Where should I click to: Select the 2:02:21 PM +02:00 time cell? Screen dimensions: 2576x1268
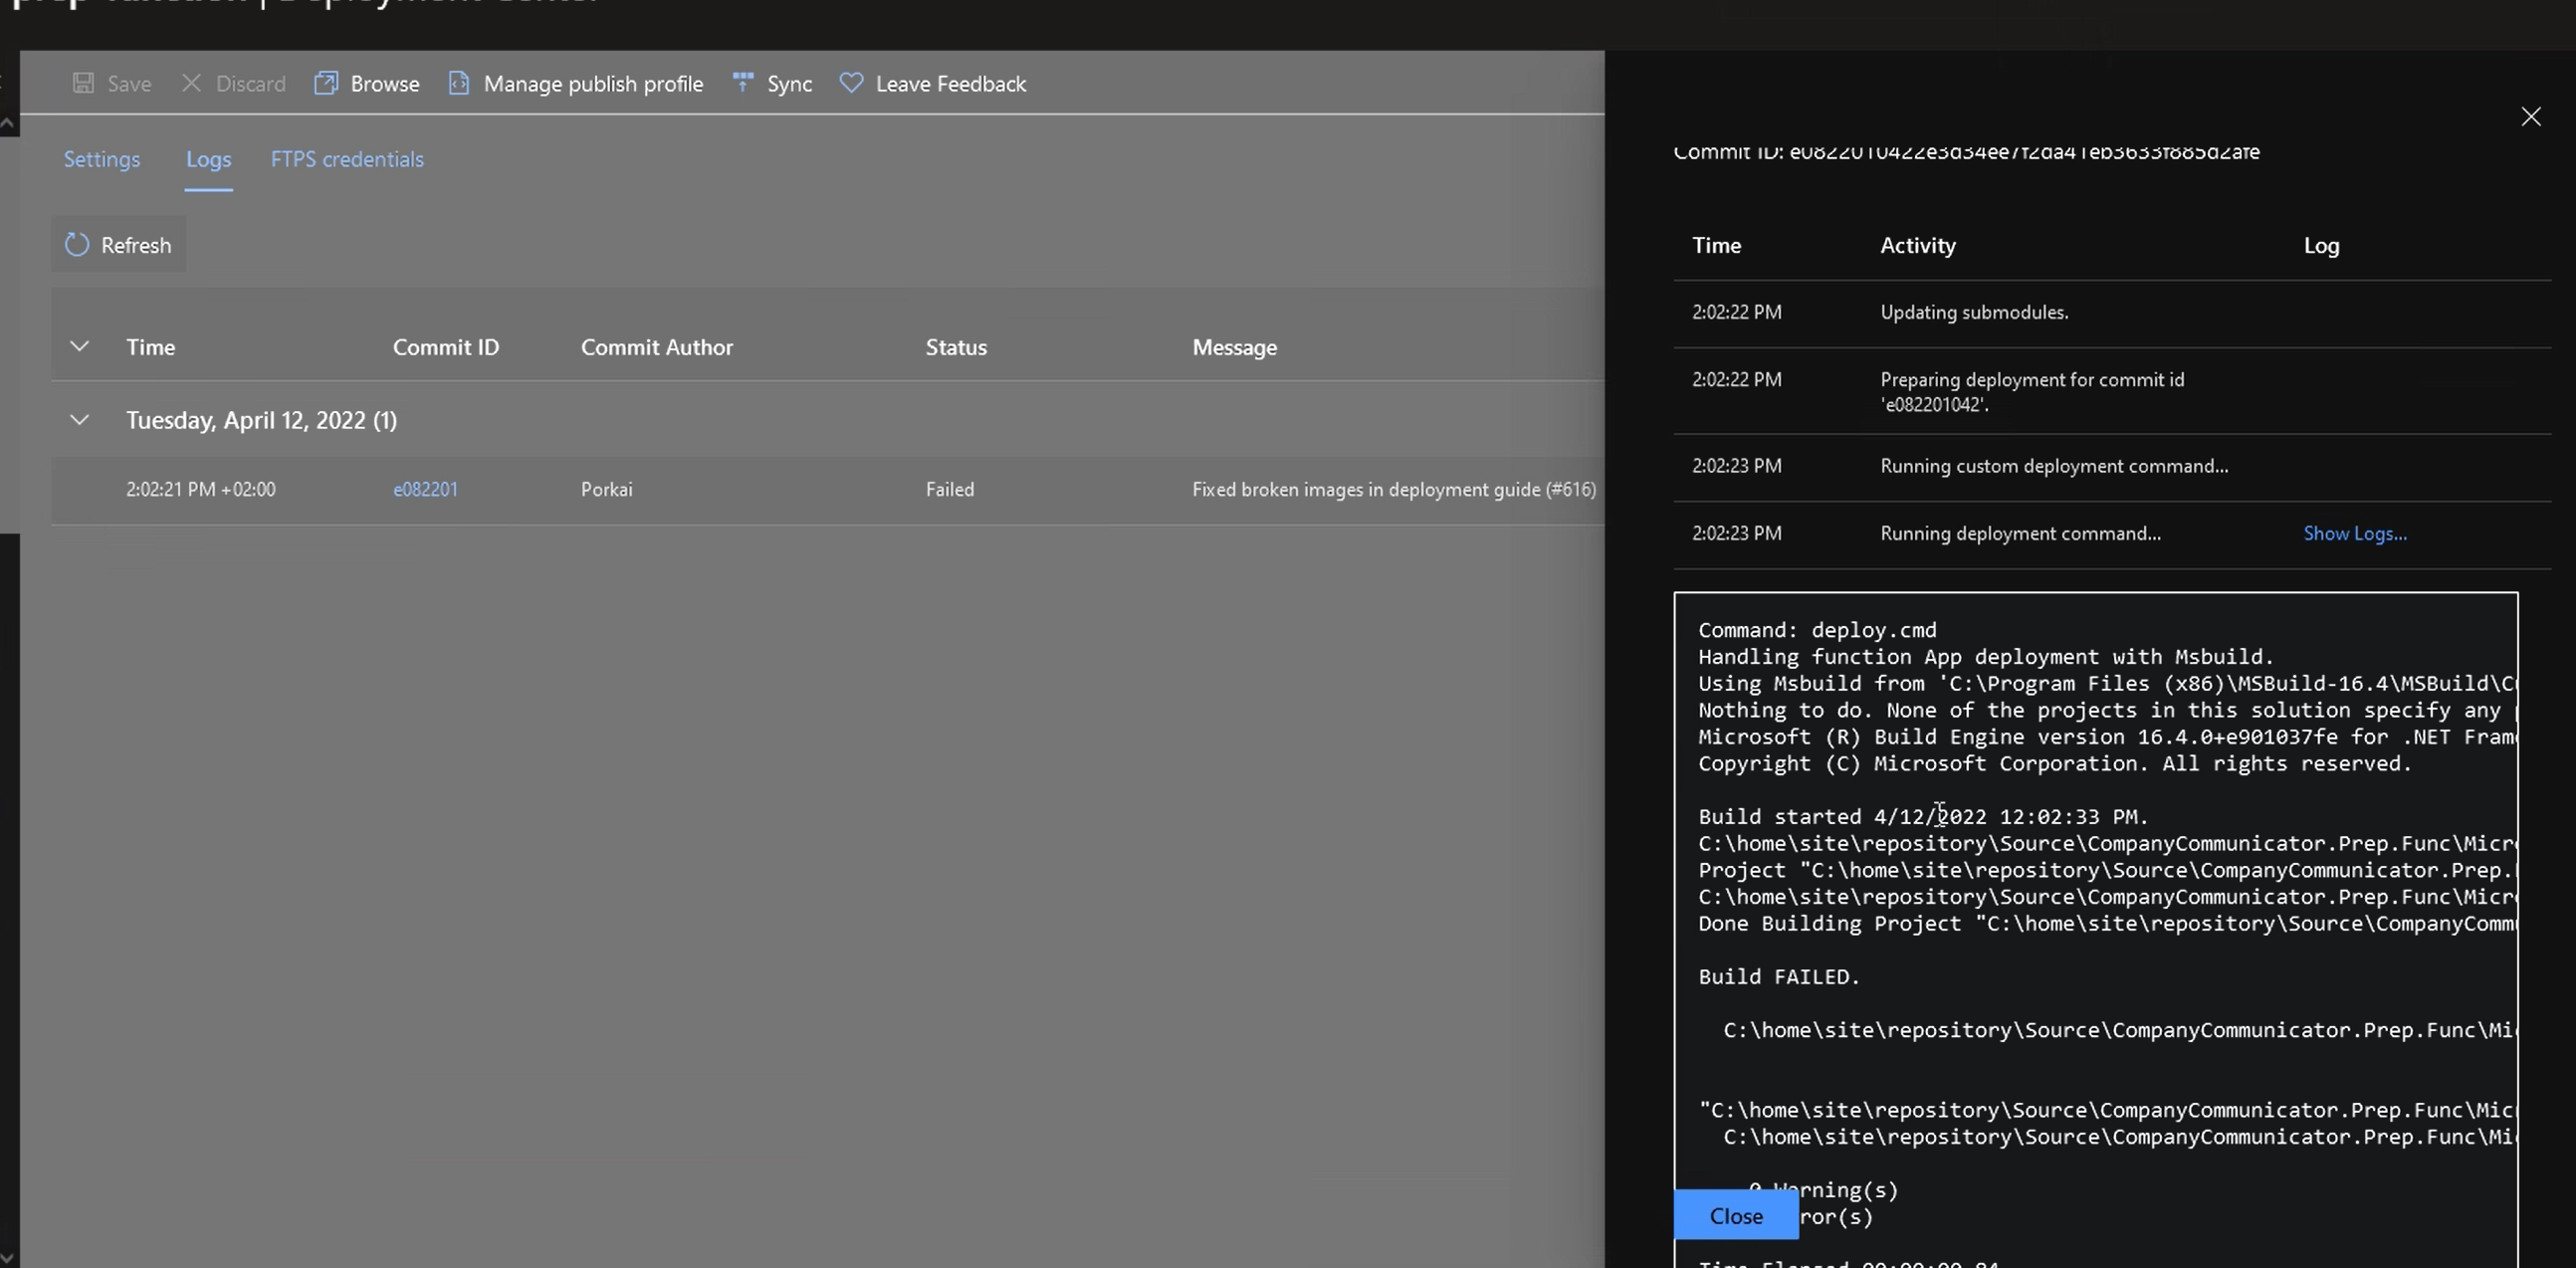tap(200, 490)
